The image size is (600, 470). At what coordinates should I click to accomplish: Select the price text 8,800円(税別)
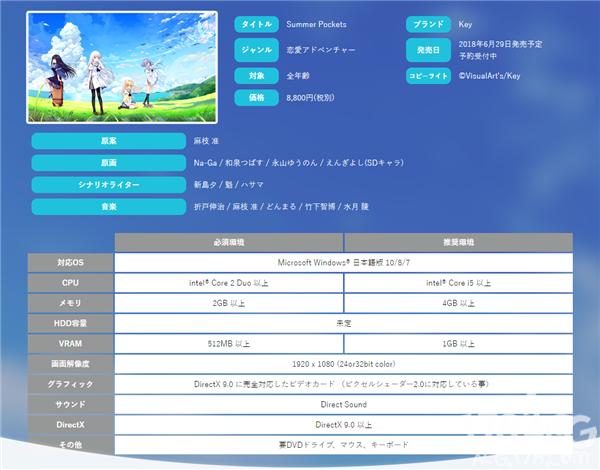tap(310, 98)
